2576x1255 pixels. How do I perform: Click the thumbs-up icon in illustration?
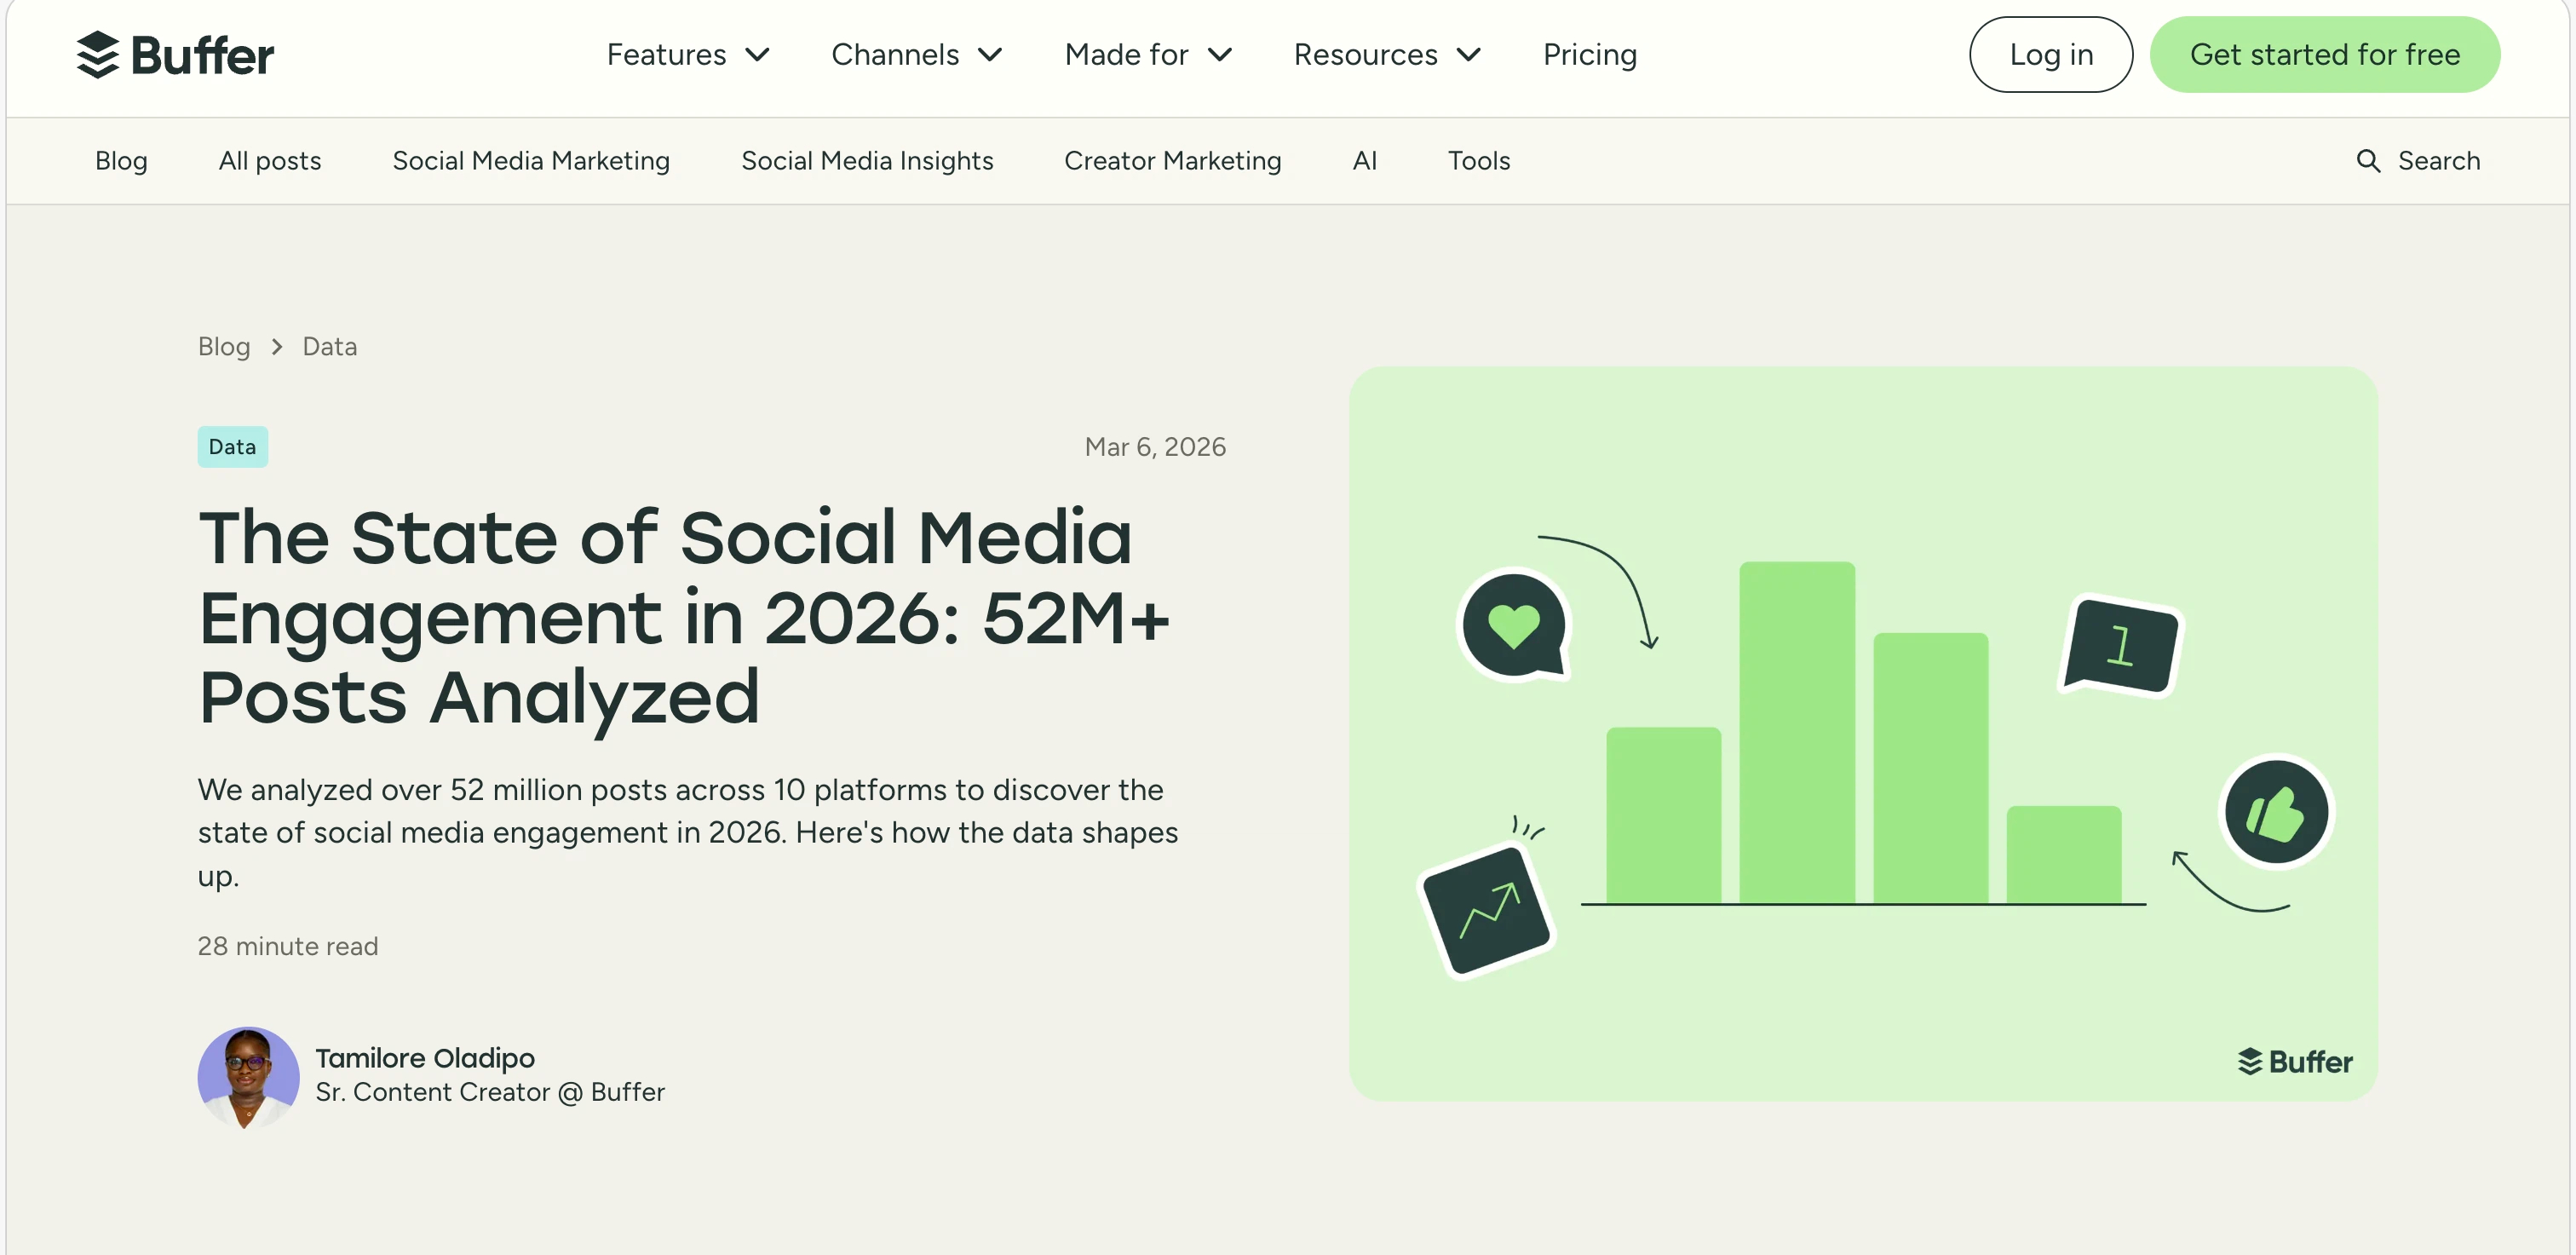[x=2276, y=812]
